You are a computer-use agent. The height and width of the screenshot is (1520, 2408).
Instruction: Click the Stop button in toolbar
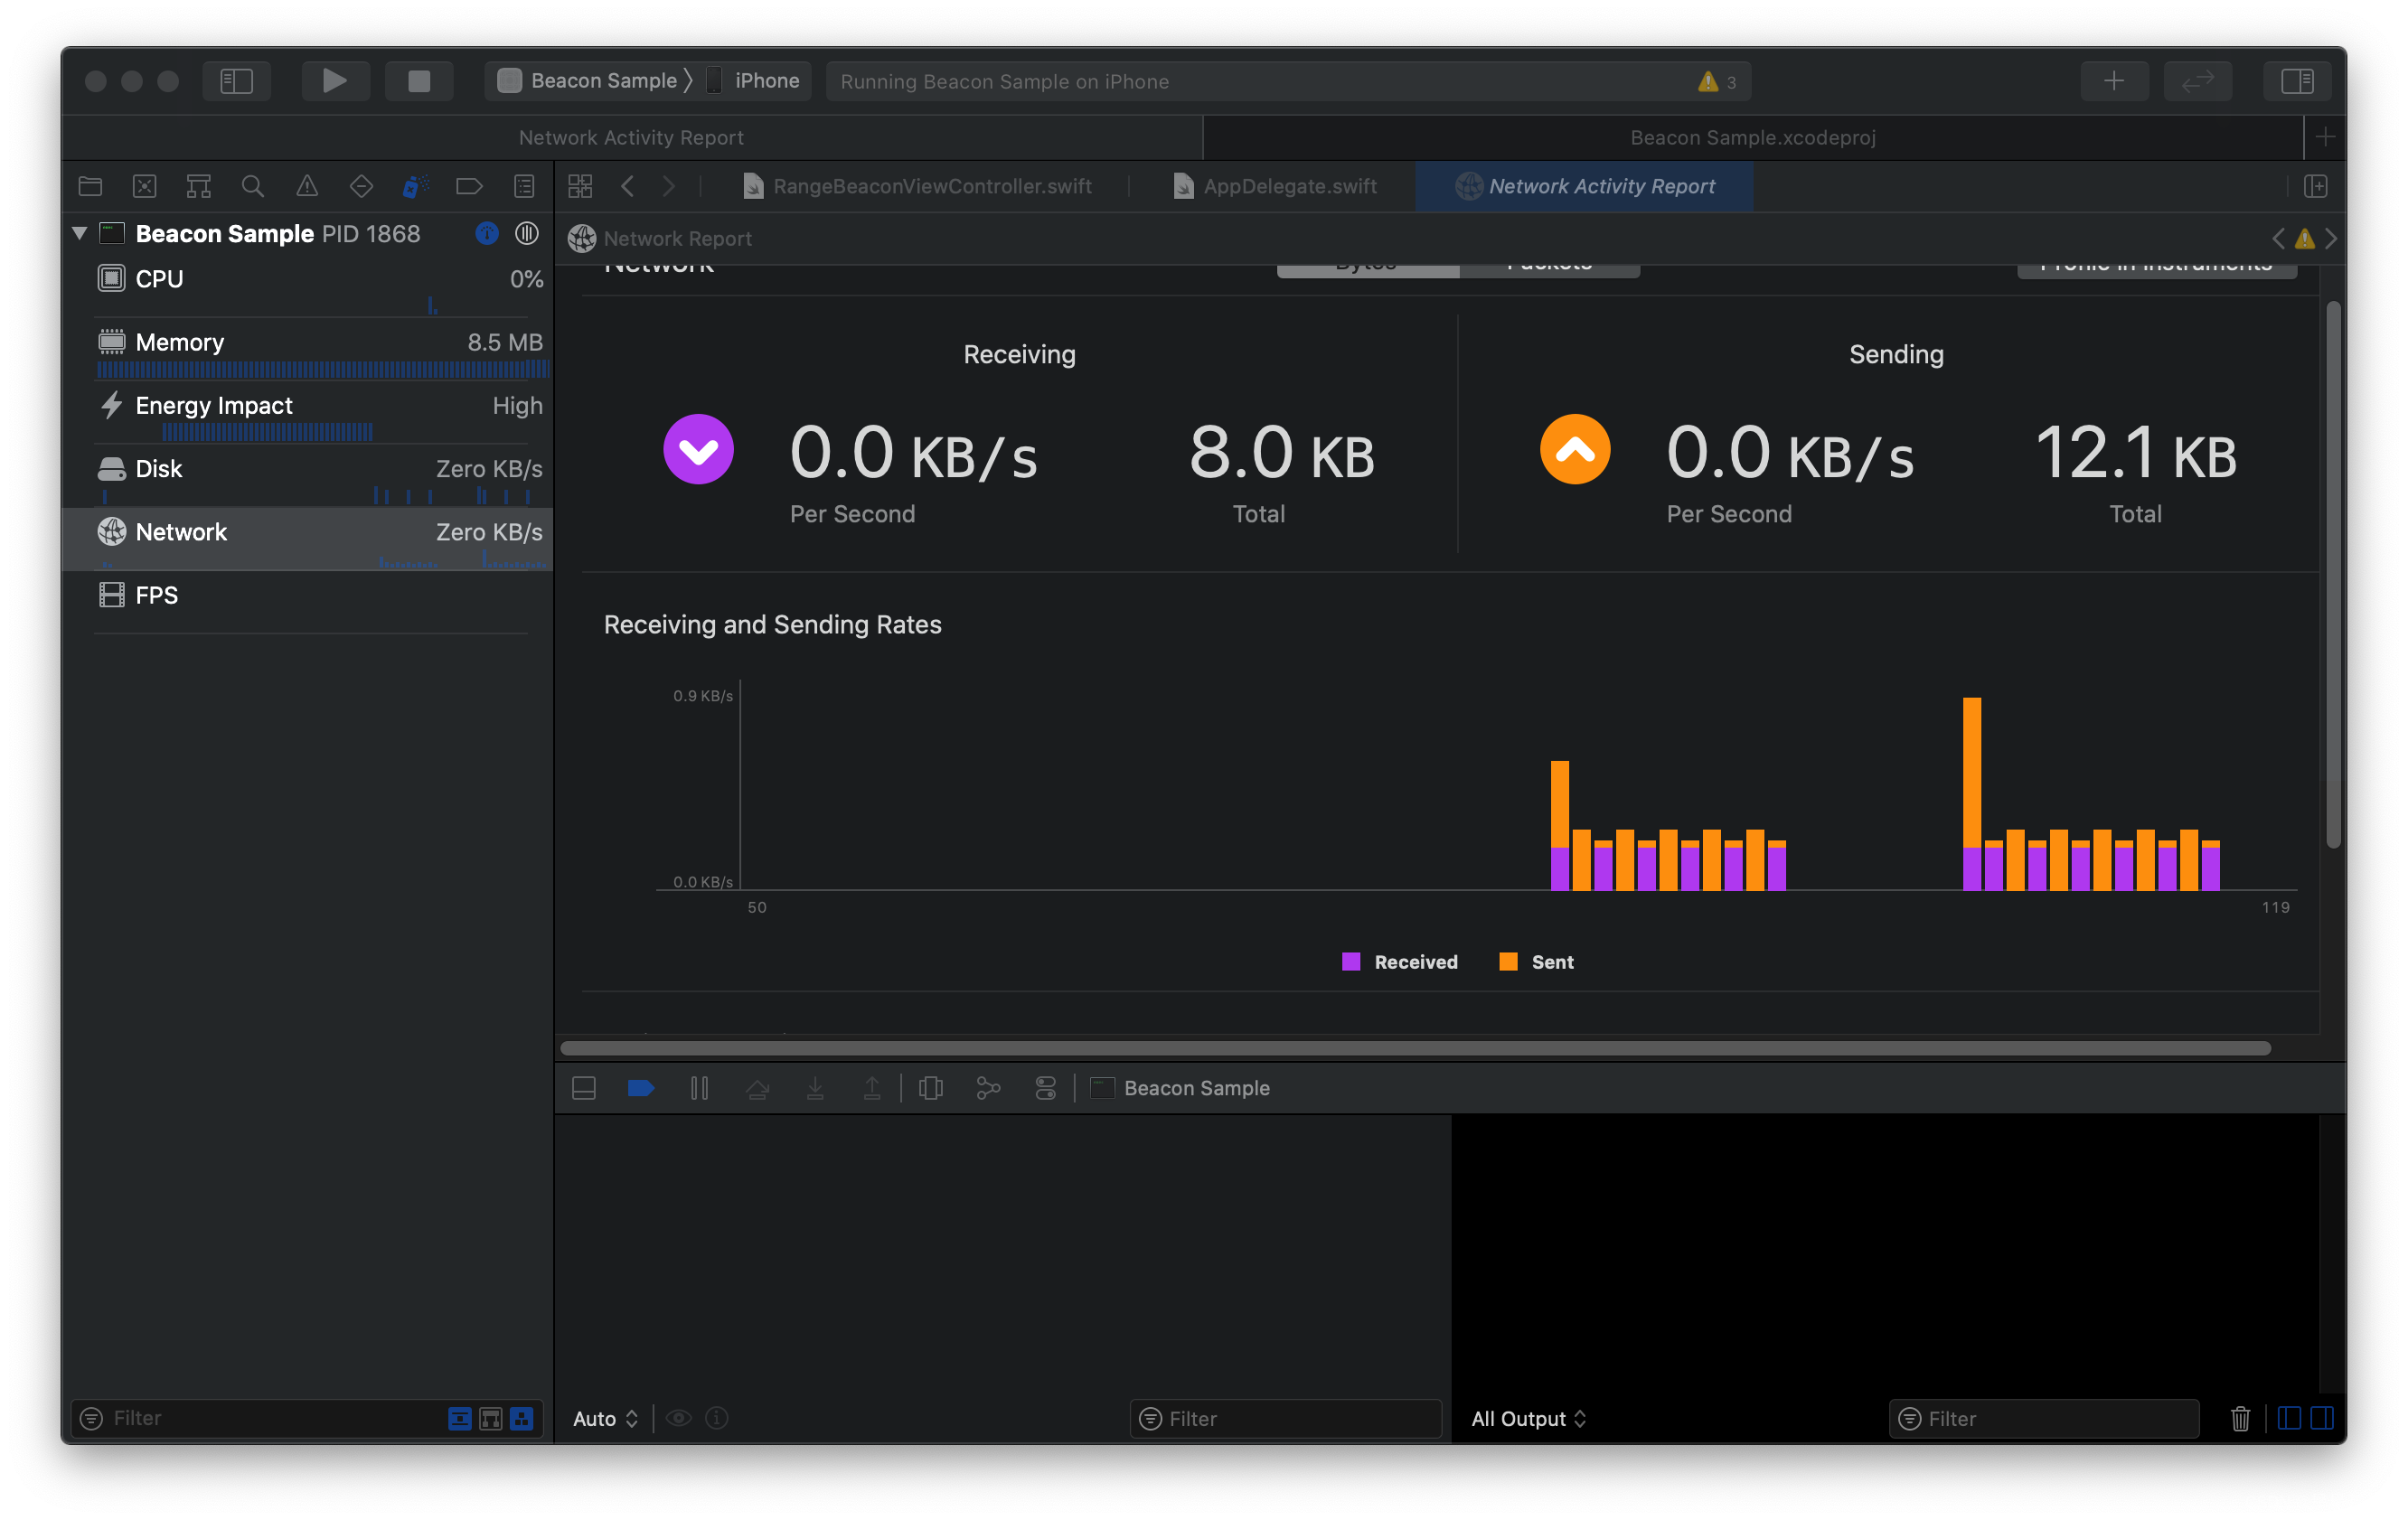419,80
